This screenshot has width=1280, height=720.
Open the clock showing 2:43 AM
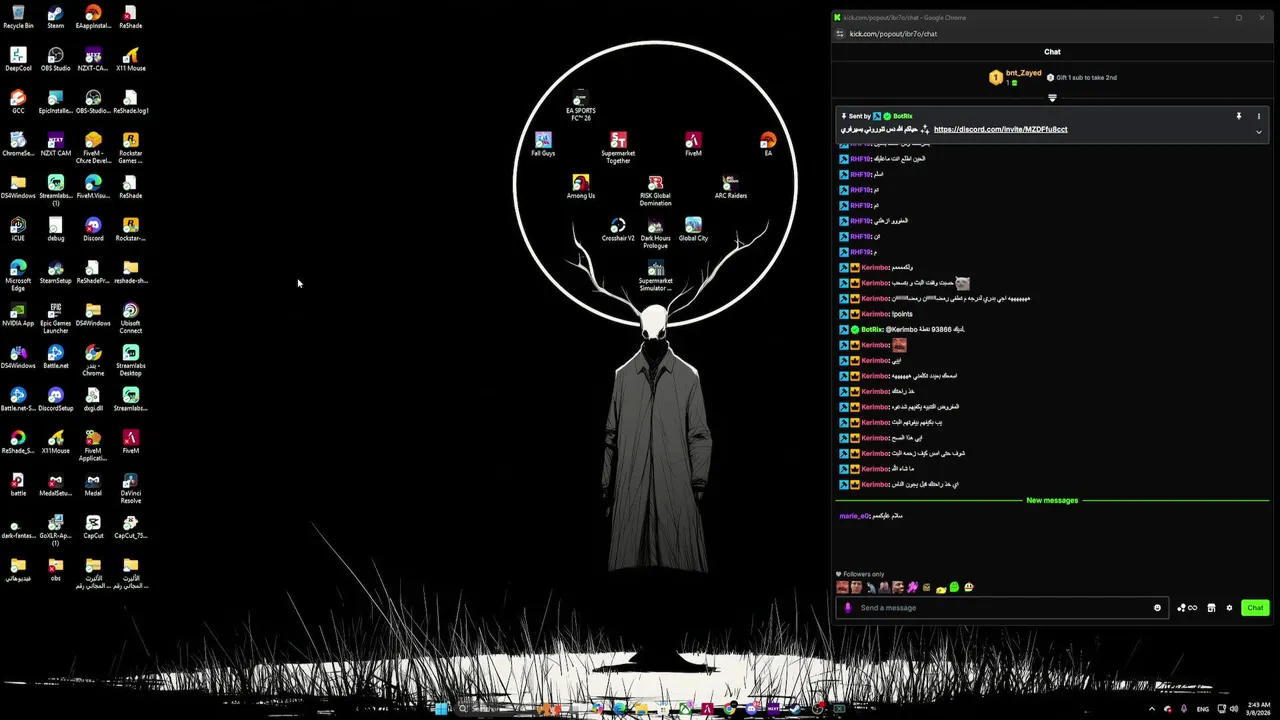(x=1258, y=709)
